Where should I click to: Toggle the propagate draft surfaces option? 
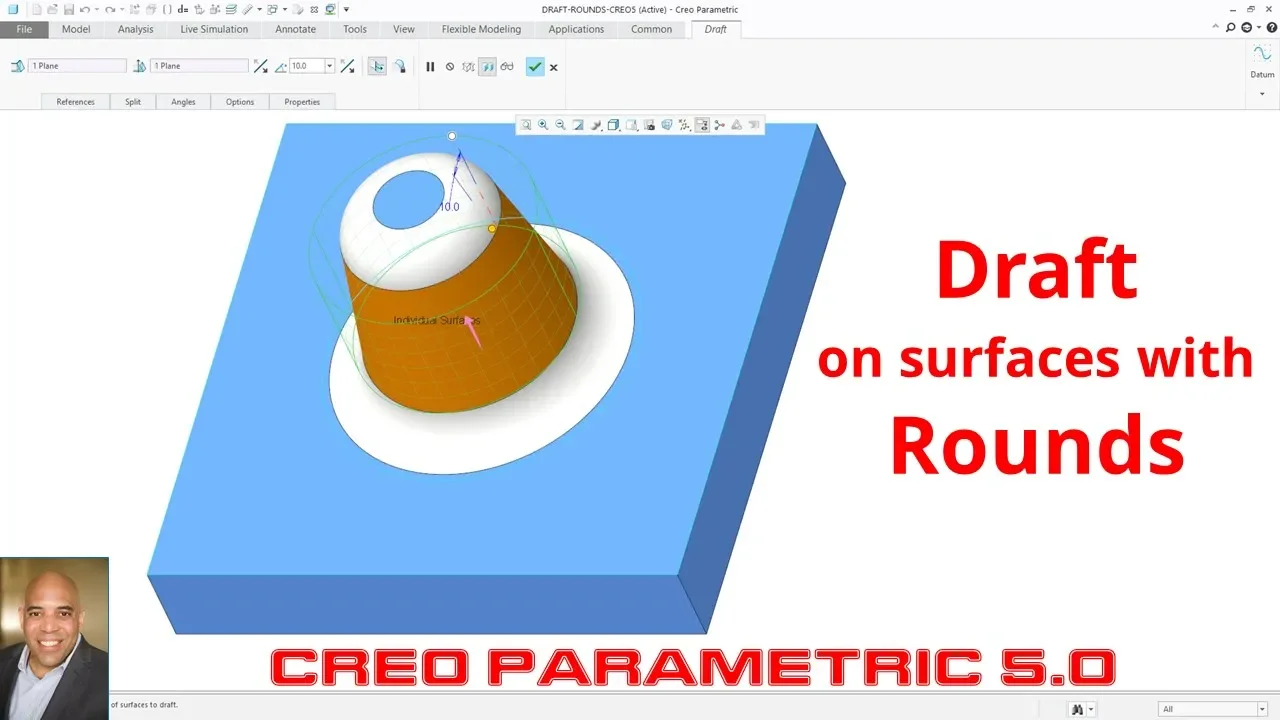(377, 66)
